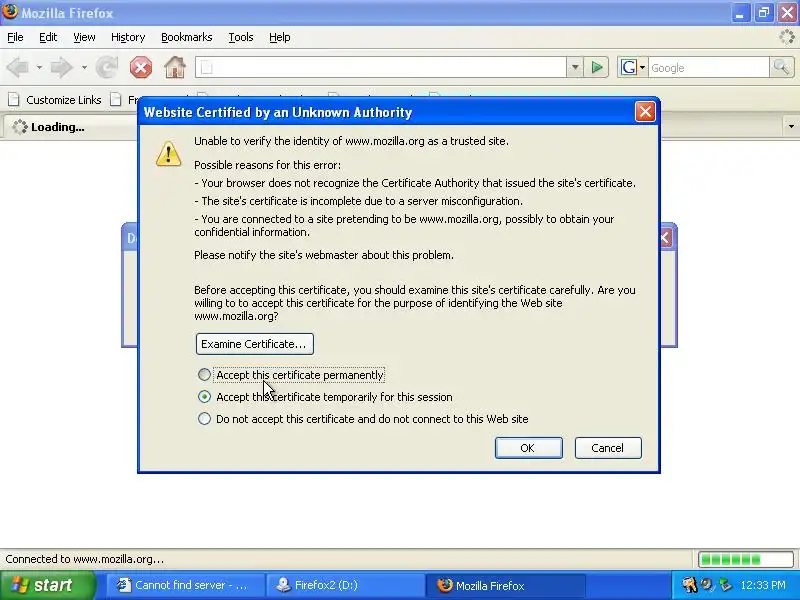Switch to Cannot find server taskbar window
This screenshot has height=600, width=800.
point(185,585)
